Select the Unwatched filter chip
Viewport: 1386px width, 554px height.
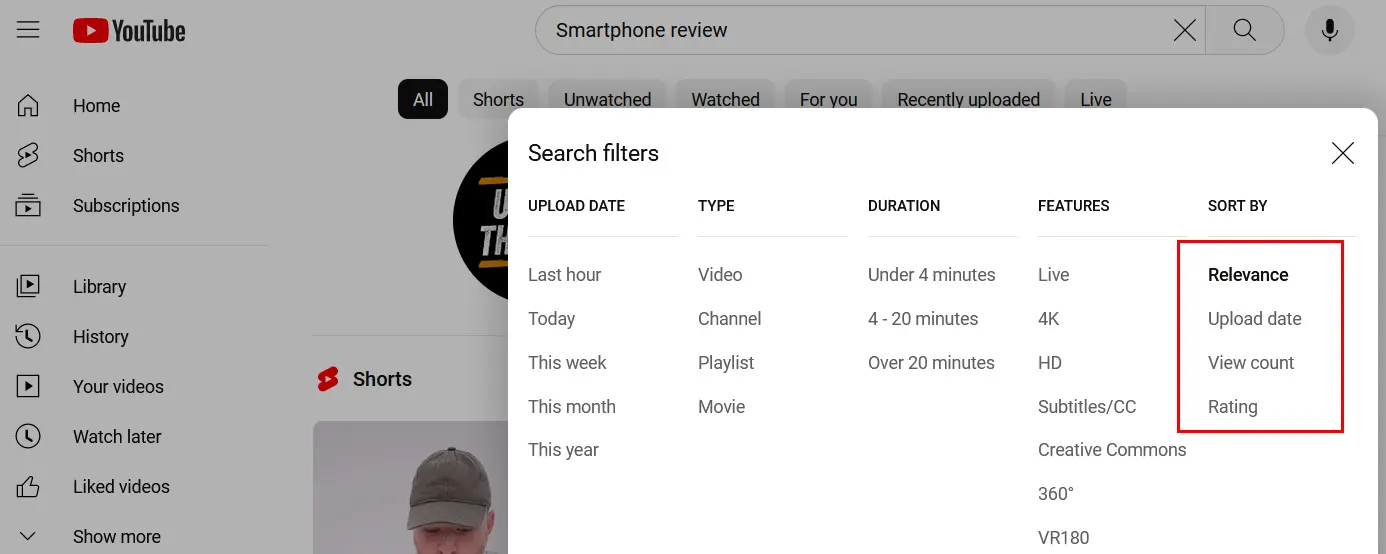coord(607,100)
